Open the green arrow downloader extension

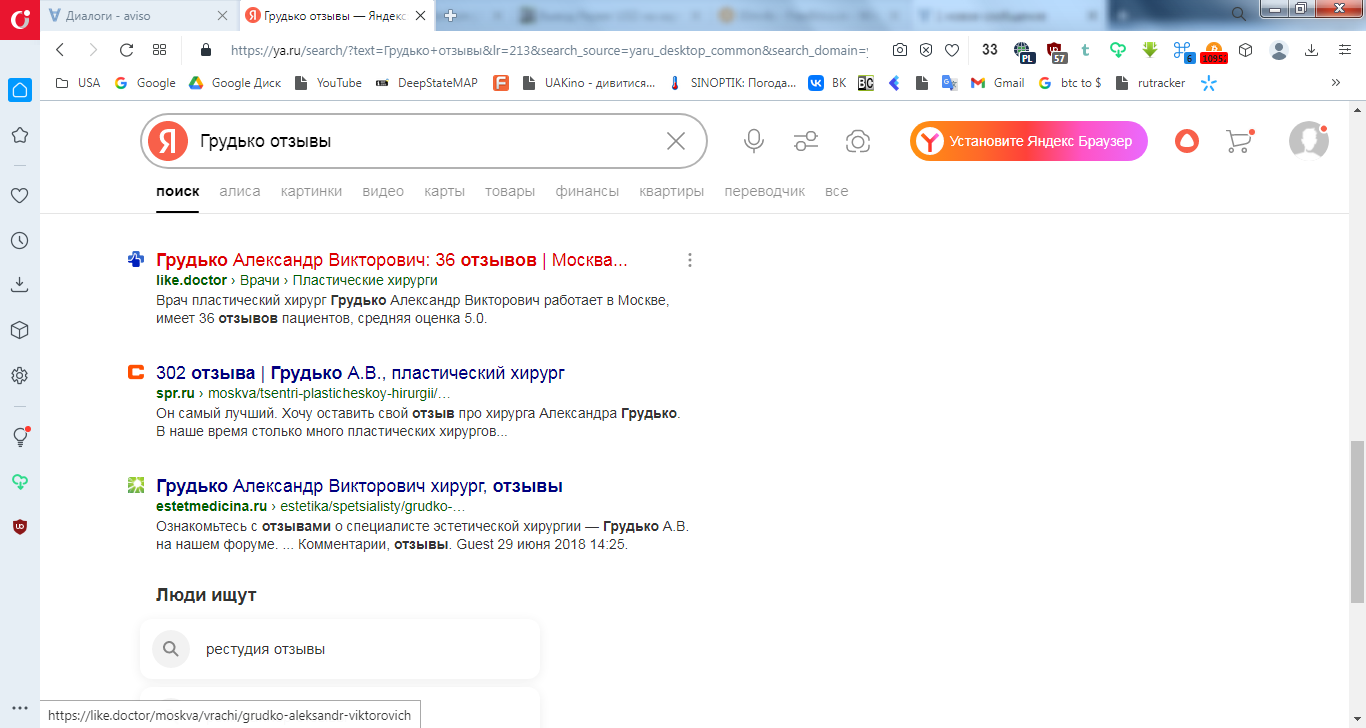(x=1150, y=50)
